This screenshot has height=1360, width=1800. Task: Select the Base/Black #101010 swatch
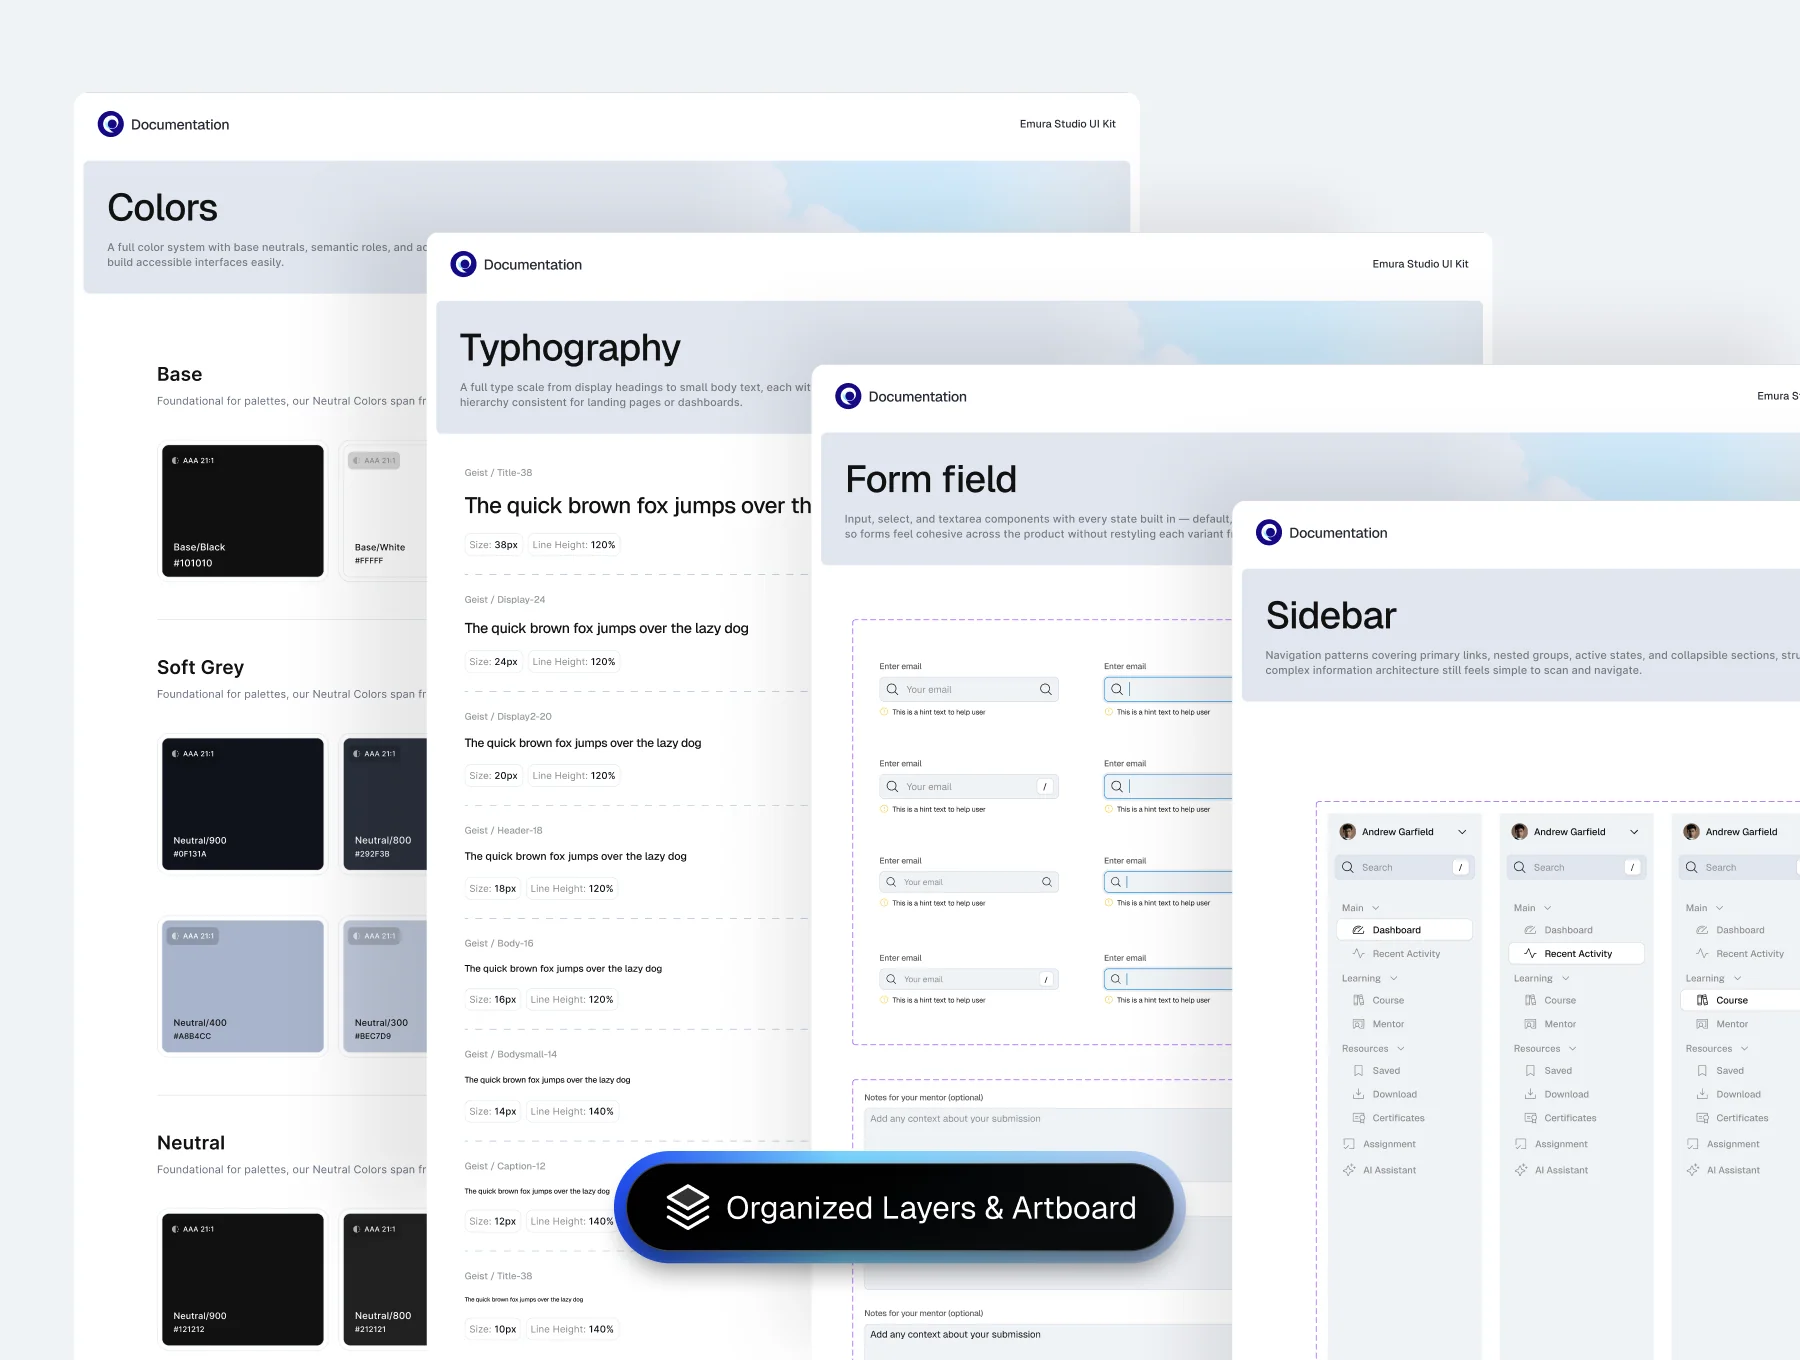243,511
